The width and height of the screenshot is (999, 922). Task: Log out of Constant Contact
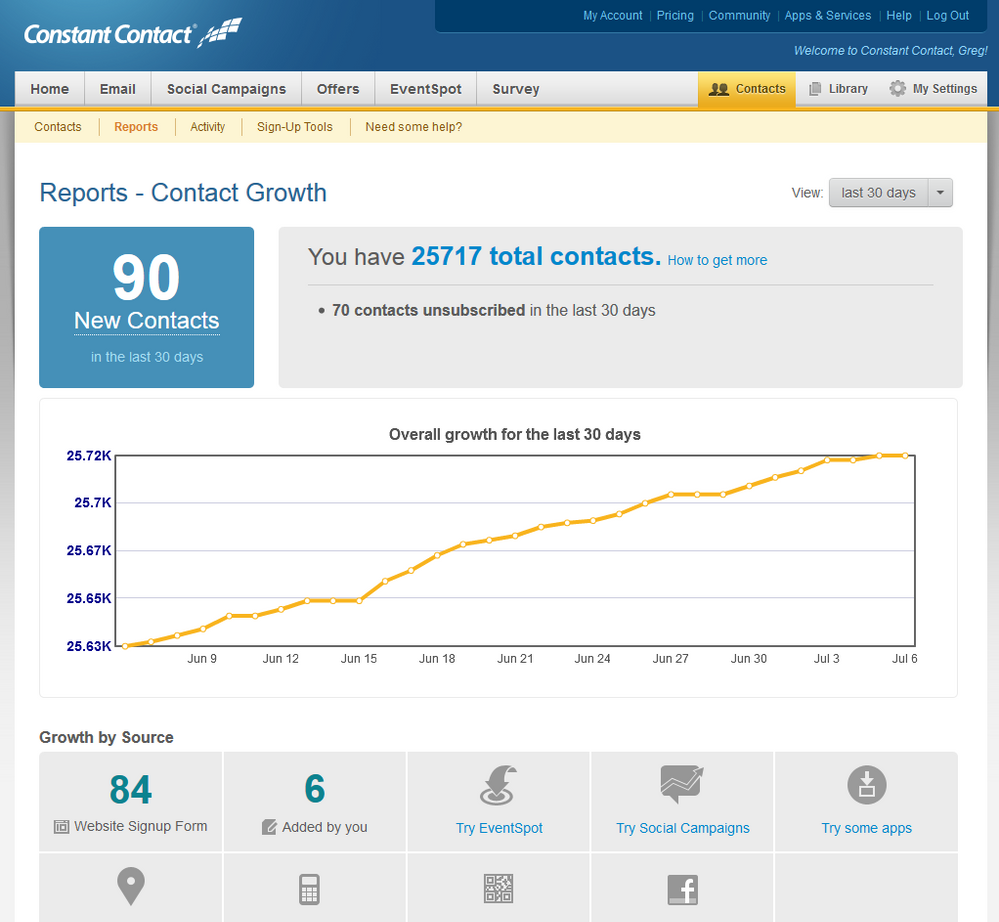[947, 15]
